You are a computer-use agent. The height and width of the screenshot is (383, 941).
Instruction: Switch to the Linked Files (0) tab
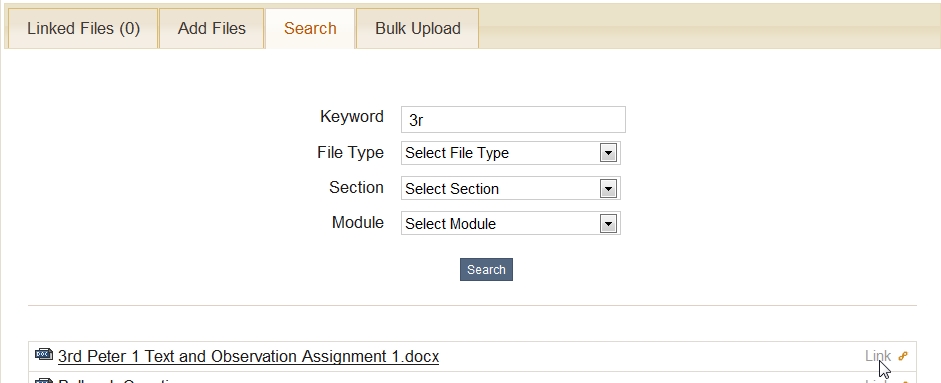tap(83, 28)
